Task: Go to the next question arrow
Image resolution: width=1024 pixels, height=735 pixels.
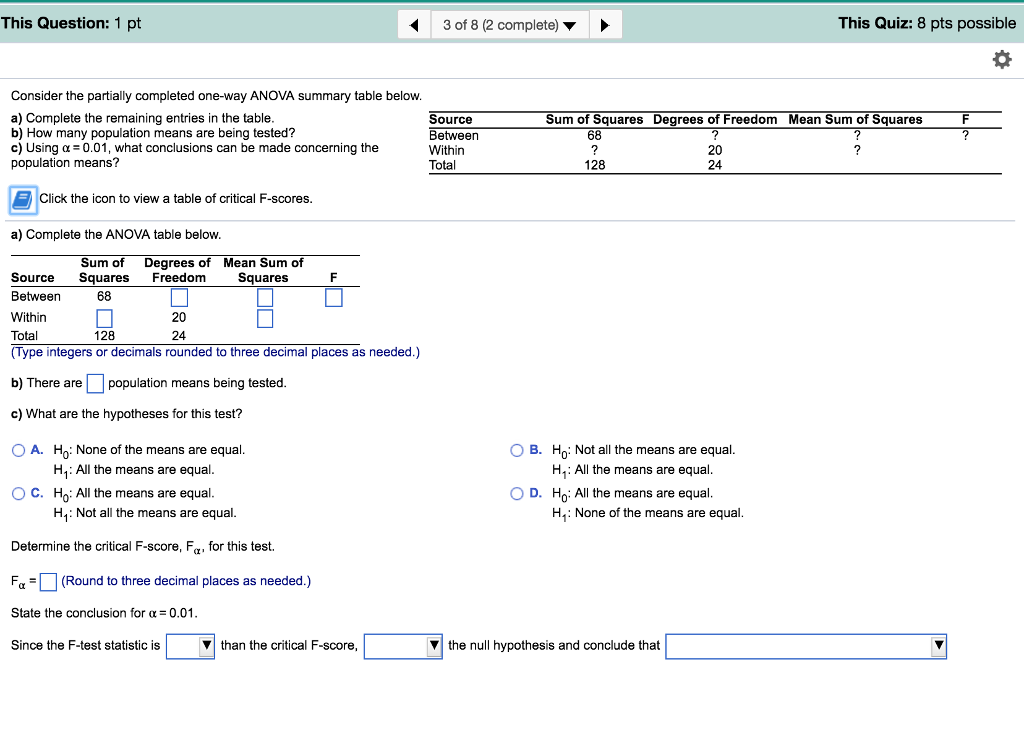Action: (605, 25)
